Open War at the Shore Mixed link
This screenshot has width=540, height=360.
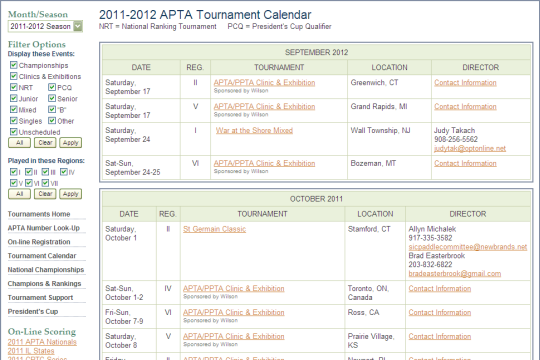254,130
